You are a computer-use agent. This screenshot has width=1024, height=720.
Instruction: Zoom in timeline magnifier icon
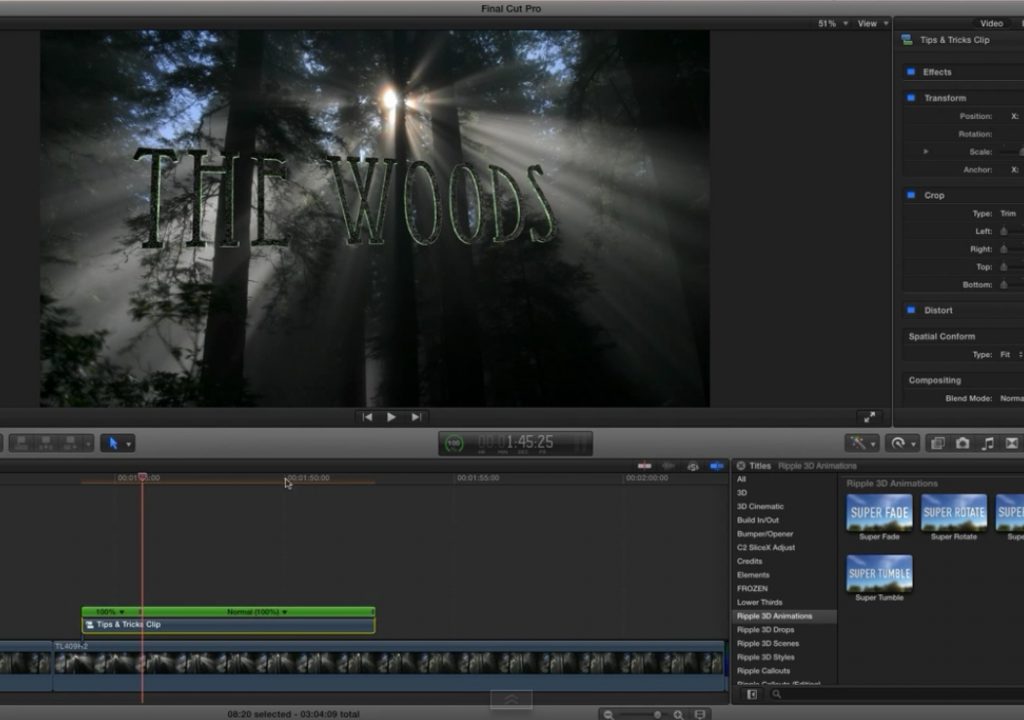click(x=679, y=715)
